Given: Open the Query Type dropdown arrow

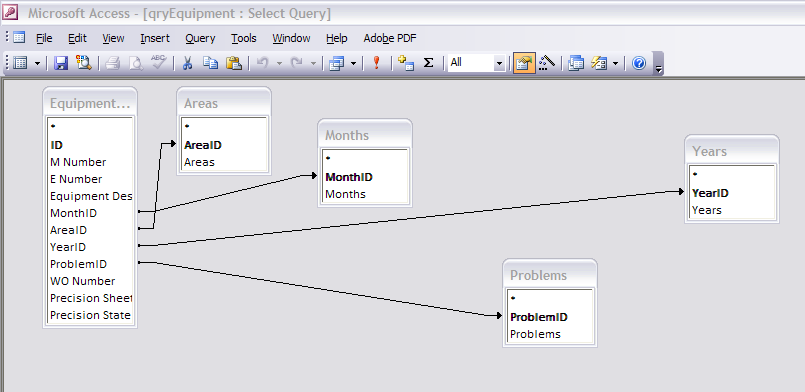Looking at the screenshot, I should (353, 64).
